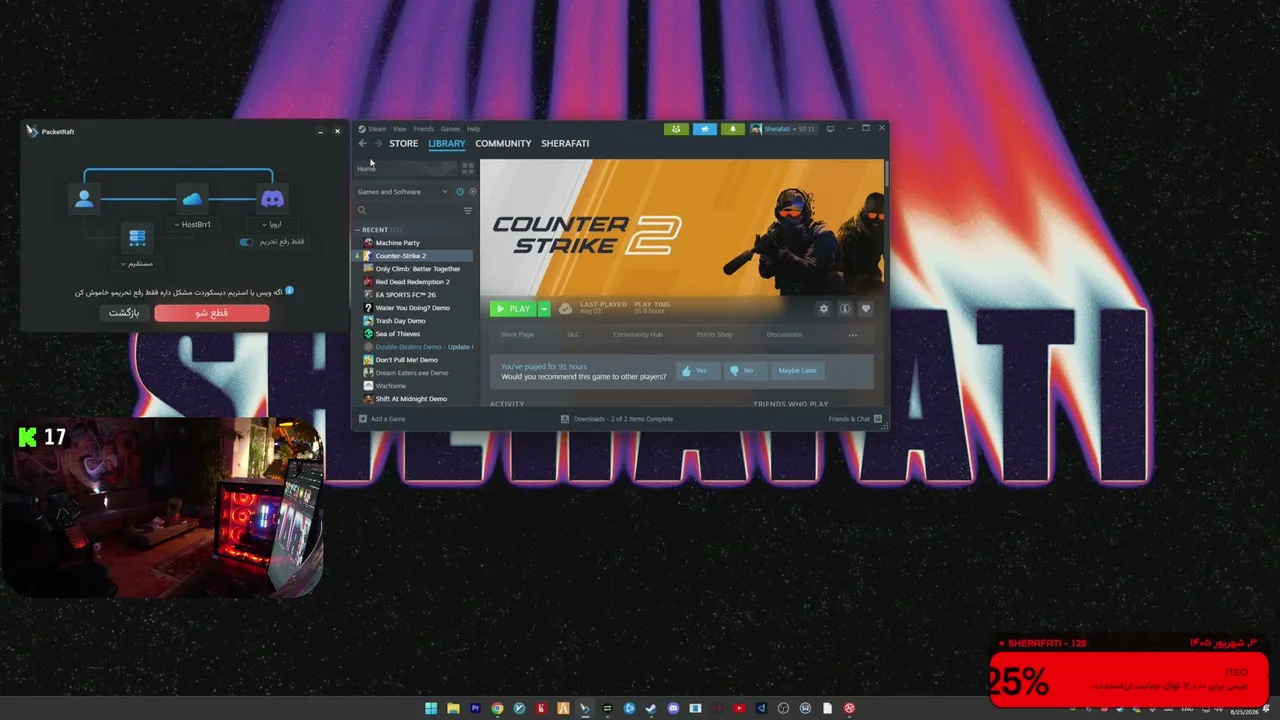Open Adobe Premiere Pro from taskbar
This screenshot has height=720, width=1280.
(x=475, y=708)
